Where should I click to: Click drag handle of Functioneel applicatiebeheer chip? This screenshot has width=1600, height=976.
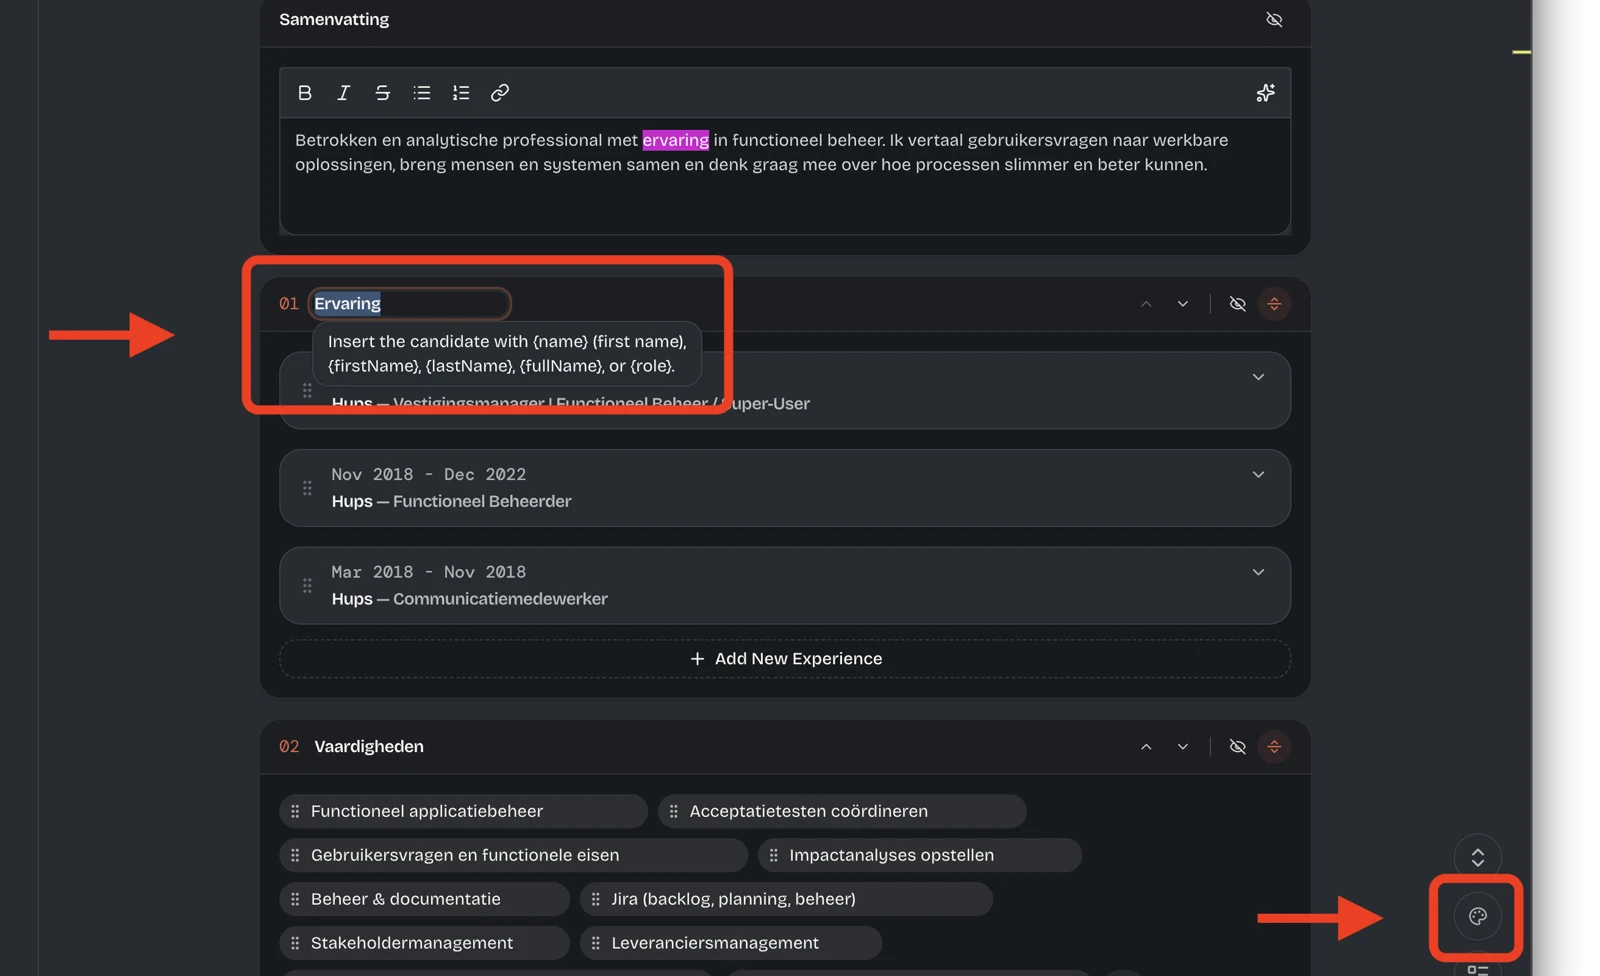click(x=295, y=812)
